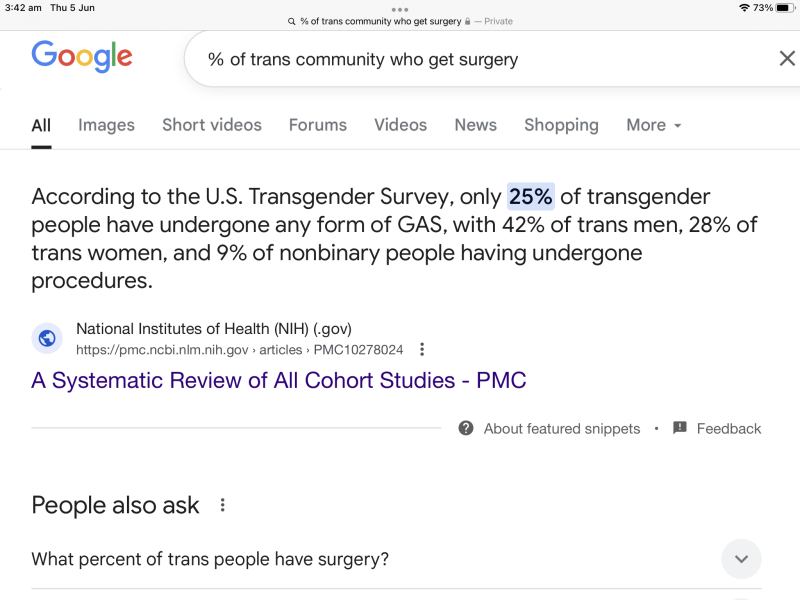Click the question mark About featured snippets icon
800x600 pixels.
[x=465, y=428]
